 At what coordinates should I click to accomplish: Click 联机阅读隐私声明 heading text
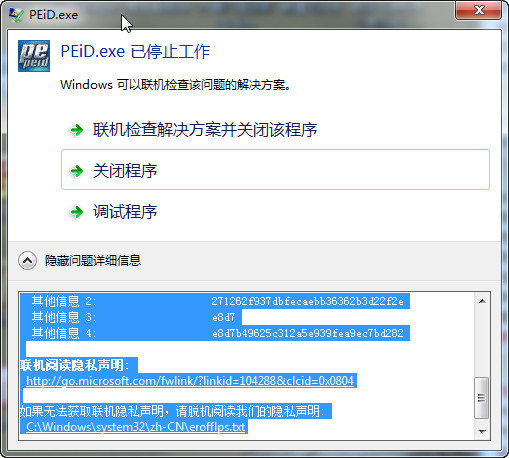[x=74, y=365]
